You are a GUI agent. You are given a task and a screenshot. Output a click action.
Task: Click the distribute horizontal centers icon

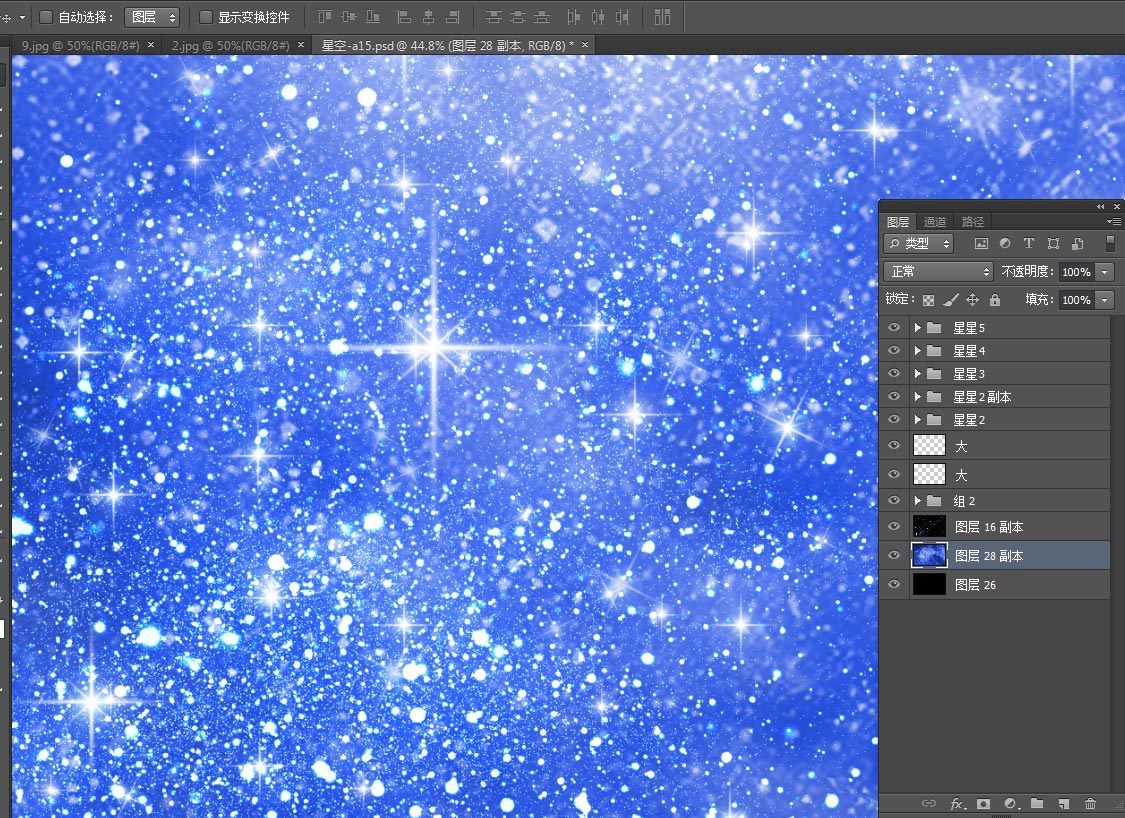[598, 17]
